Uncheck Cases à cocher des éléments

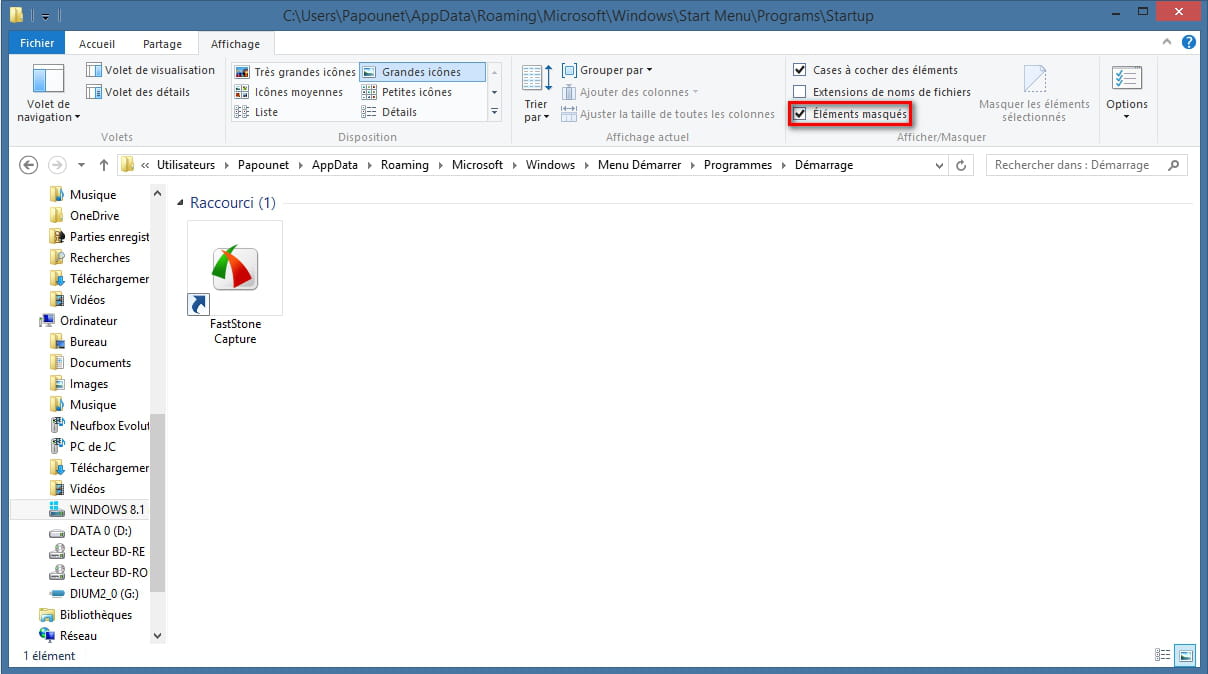pos(800,70)
